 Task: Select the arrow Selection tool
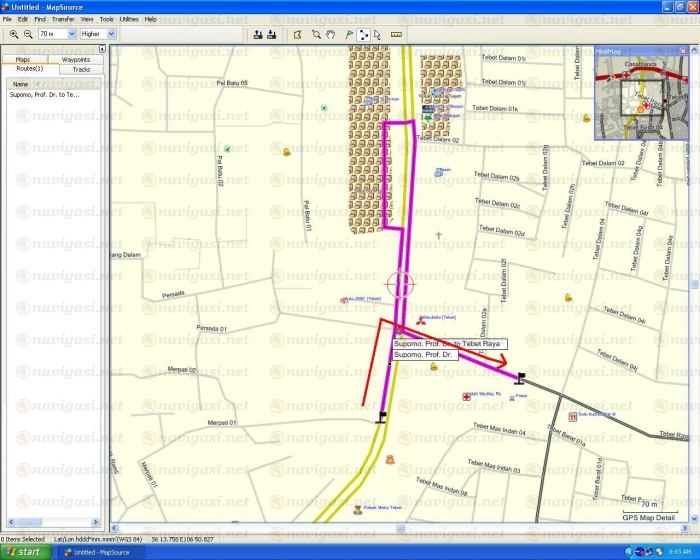click(x=377, y=34)
